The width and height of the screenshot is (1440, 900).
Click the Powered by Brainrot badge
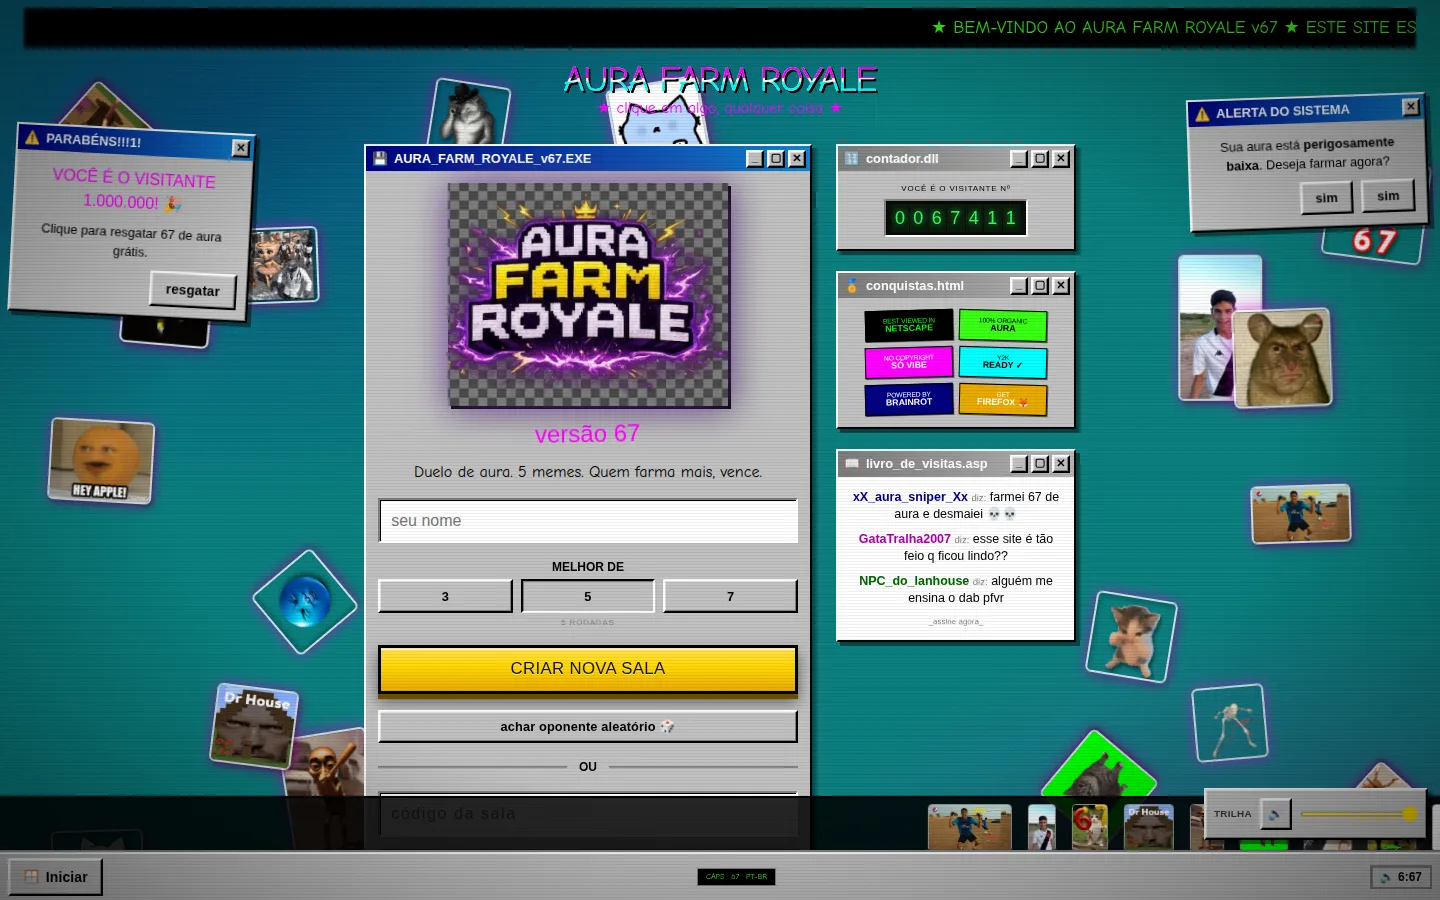[908, 399]
